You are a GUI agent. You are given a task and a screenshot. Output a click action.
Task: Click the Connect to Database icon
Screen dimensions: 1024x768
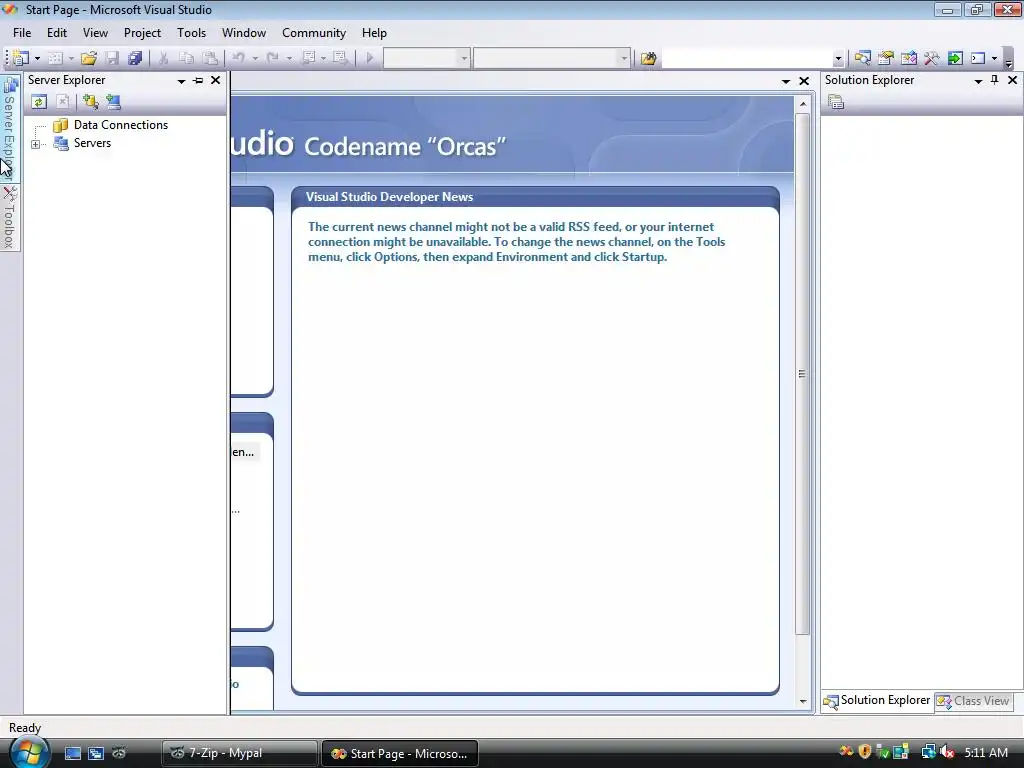90,101
